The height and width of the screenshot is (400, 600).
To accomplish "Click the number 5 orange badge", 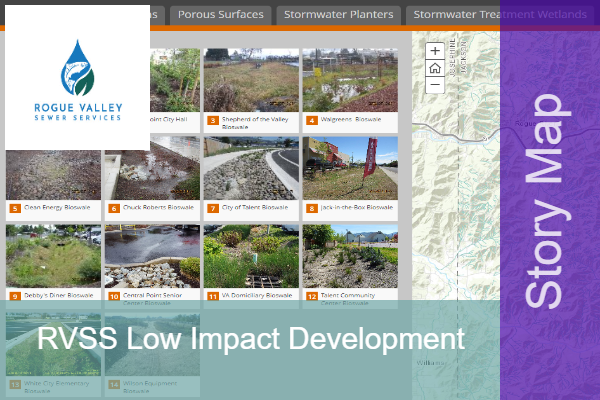I will (15, 209).
